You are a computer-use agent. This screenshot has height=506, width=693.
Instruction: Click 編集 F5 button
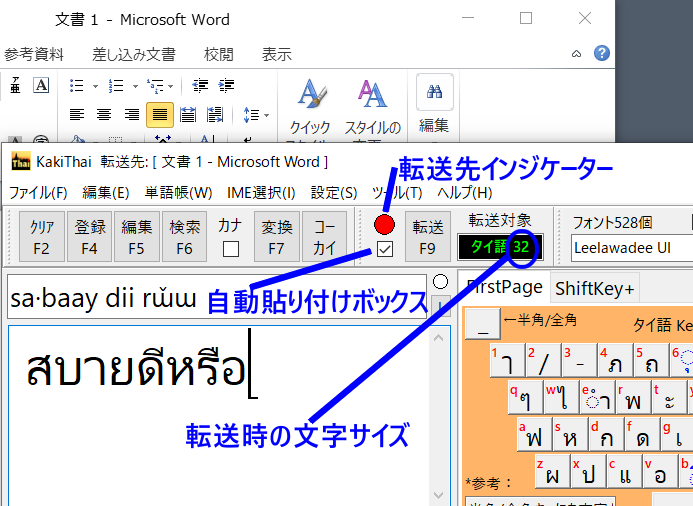[137, 236]
